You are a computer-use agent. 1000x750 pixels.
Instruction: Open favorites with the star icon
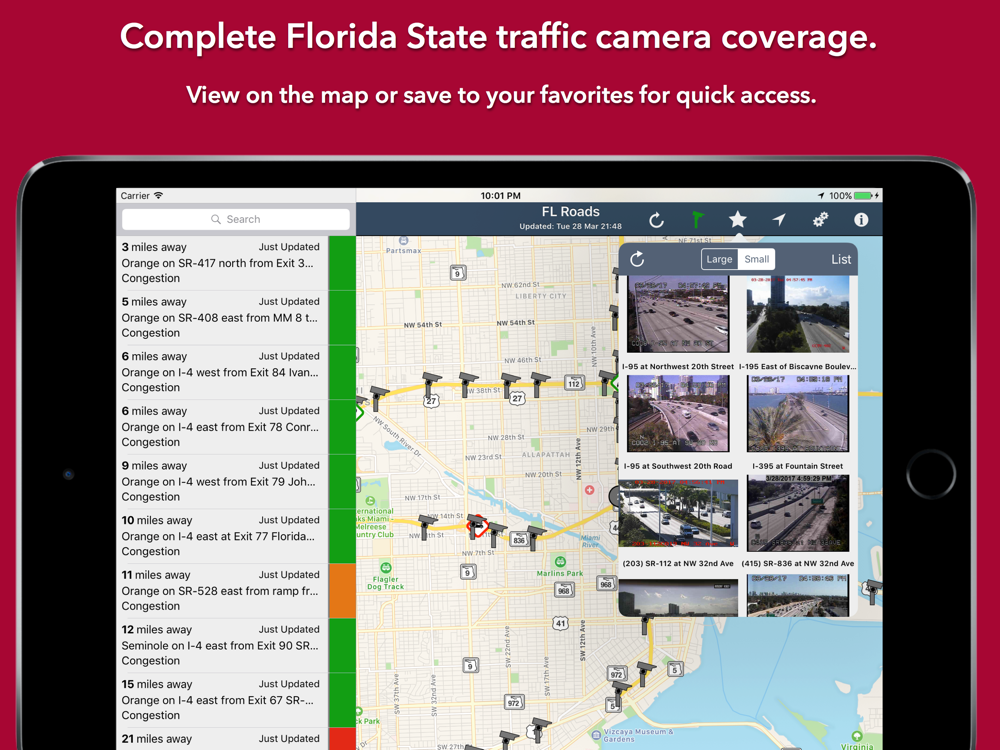point(738,219)
